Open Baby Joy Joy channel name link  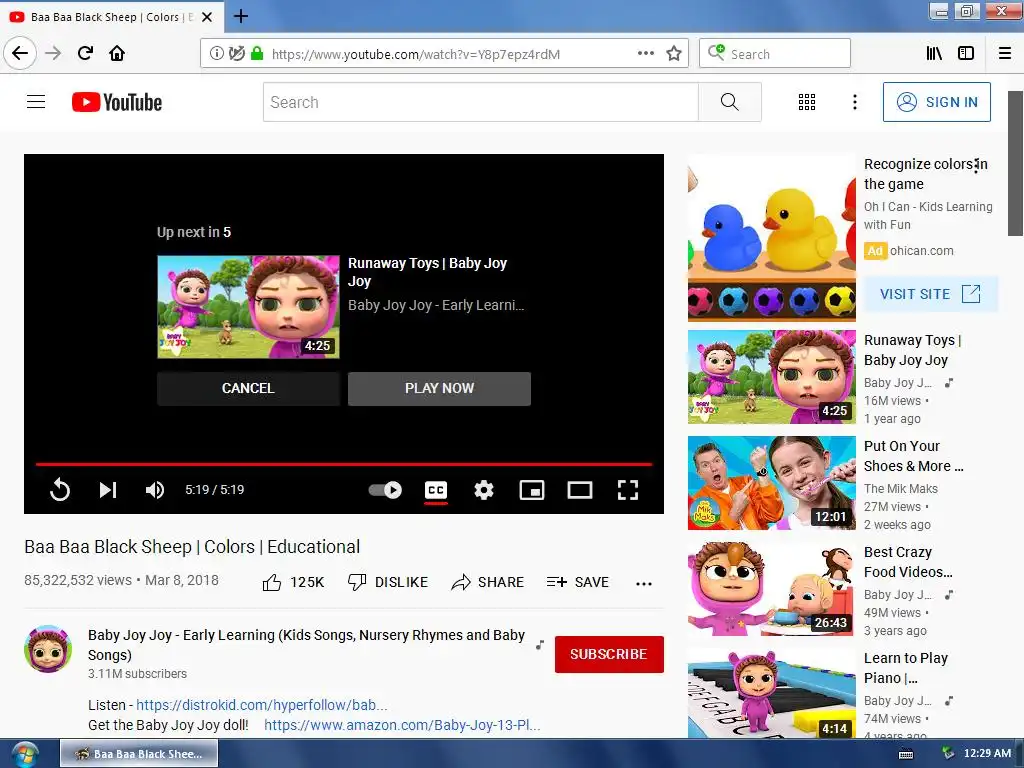pos(306,645)
